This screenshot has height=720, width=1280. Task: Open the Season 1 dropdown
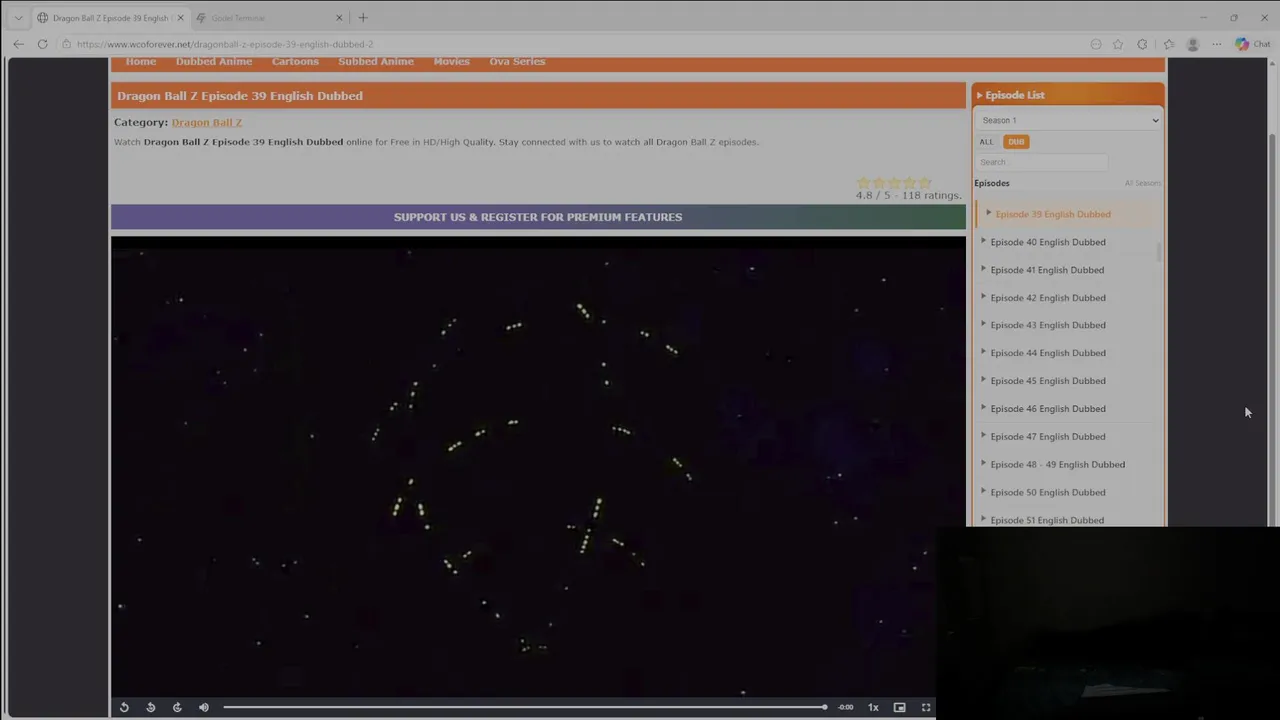point(1069,120)
